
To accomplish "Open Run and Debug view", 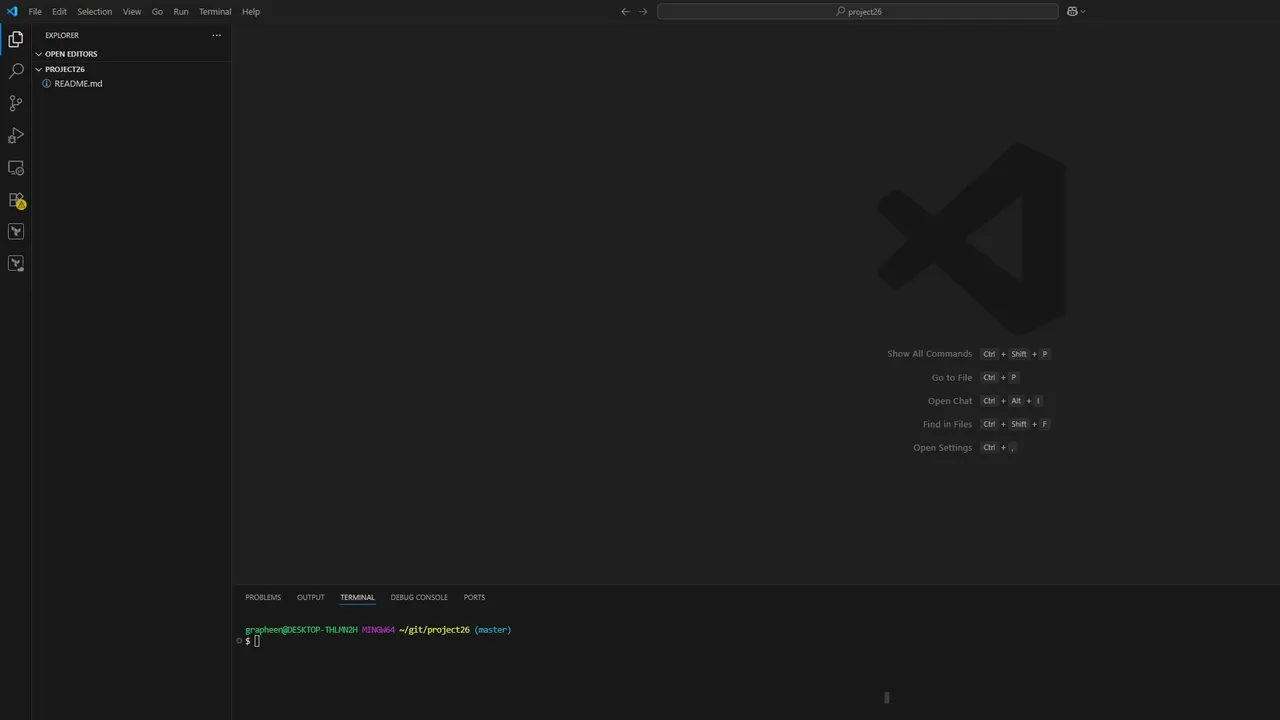I will (x=16, y=136).
